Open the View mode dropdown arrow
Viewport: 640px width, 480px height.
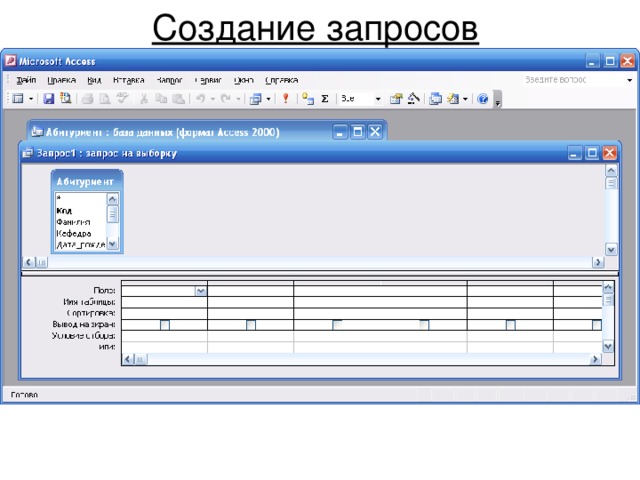(x=31, y=99)
